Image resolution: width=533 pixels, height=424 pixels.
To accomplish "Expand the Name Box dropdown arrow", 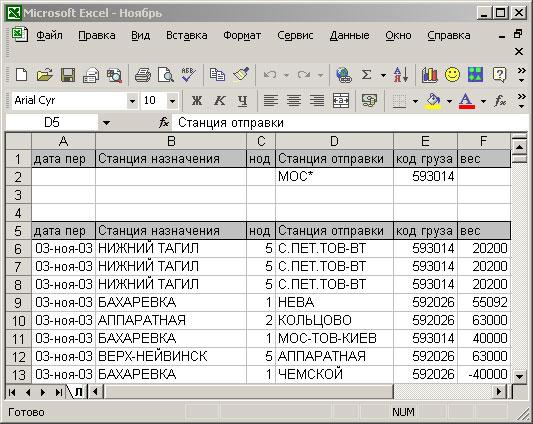I will pos(106,123).
